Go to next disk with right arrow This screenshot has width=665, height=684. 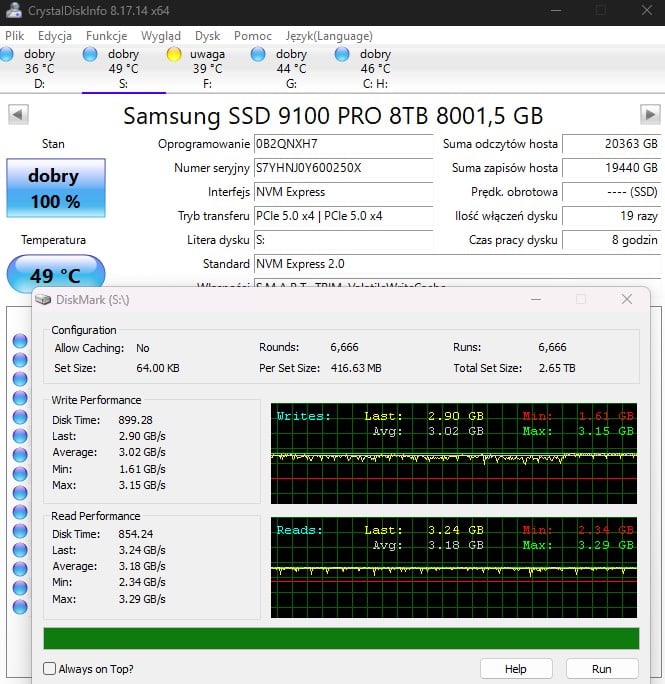[x=649, y=114]
